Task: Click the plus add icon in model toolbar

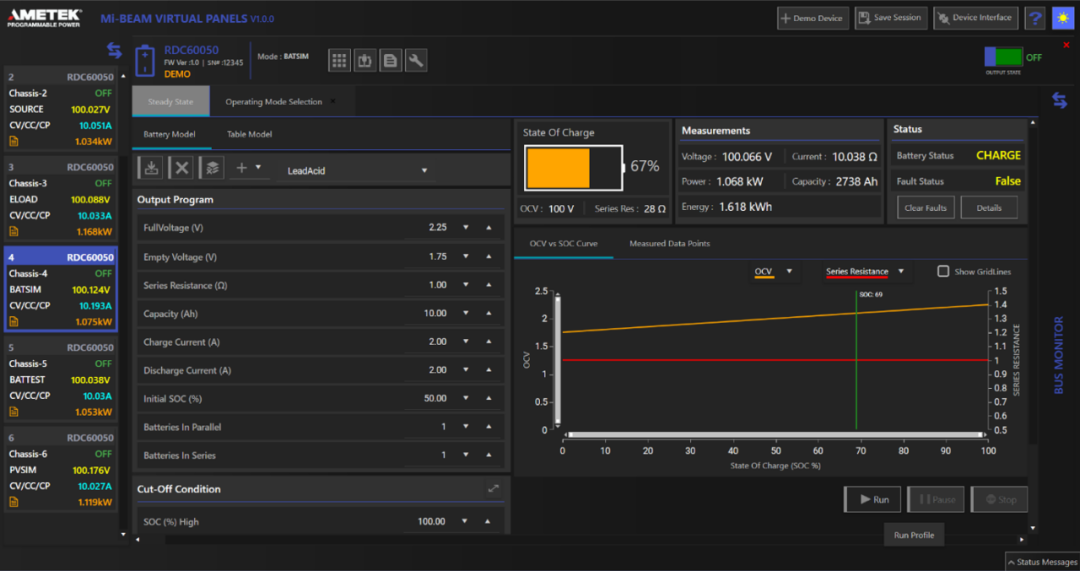Action: click(242, 167)
